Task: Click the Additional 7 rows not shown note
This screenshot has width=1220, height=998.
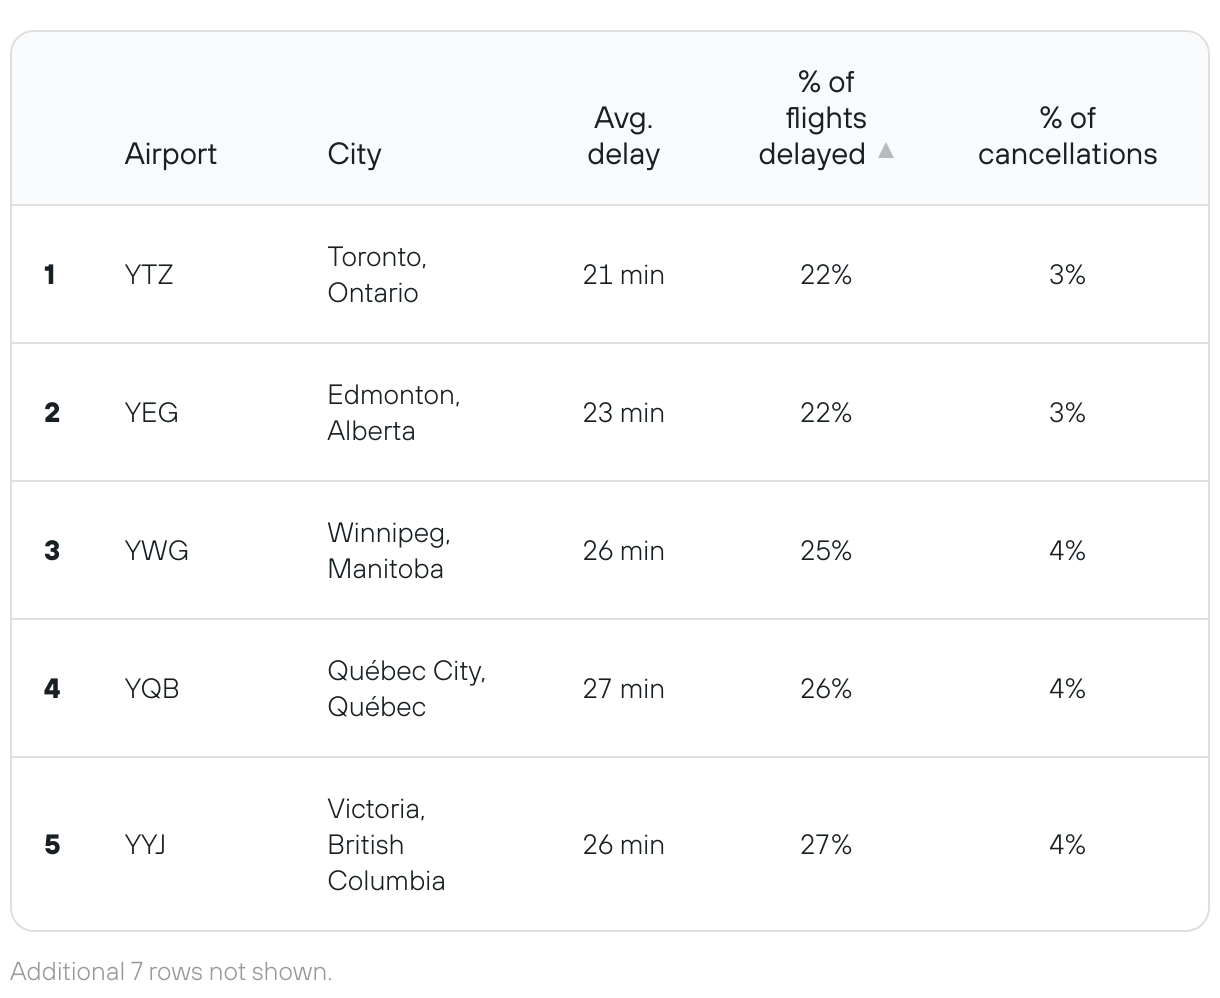Action: click(x=171, y=971)
